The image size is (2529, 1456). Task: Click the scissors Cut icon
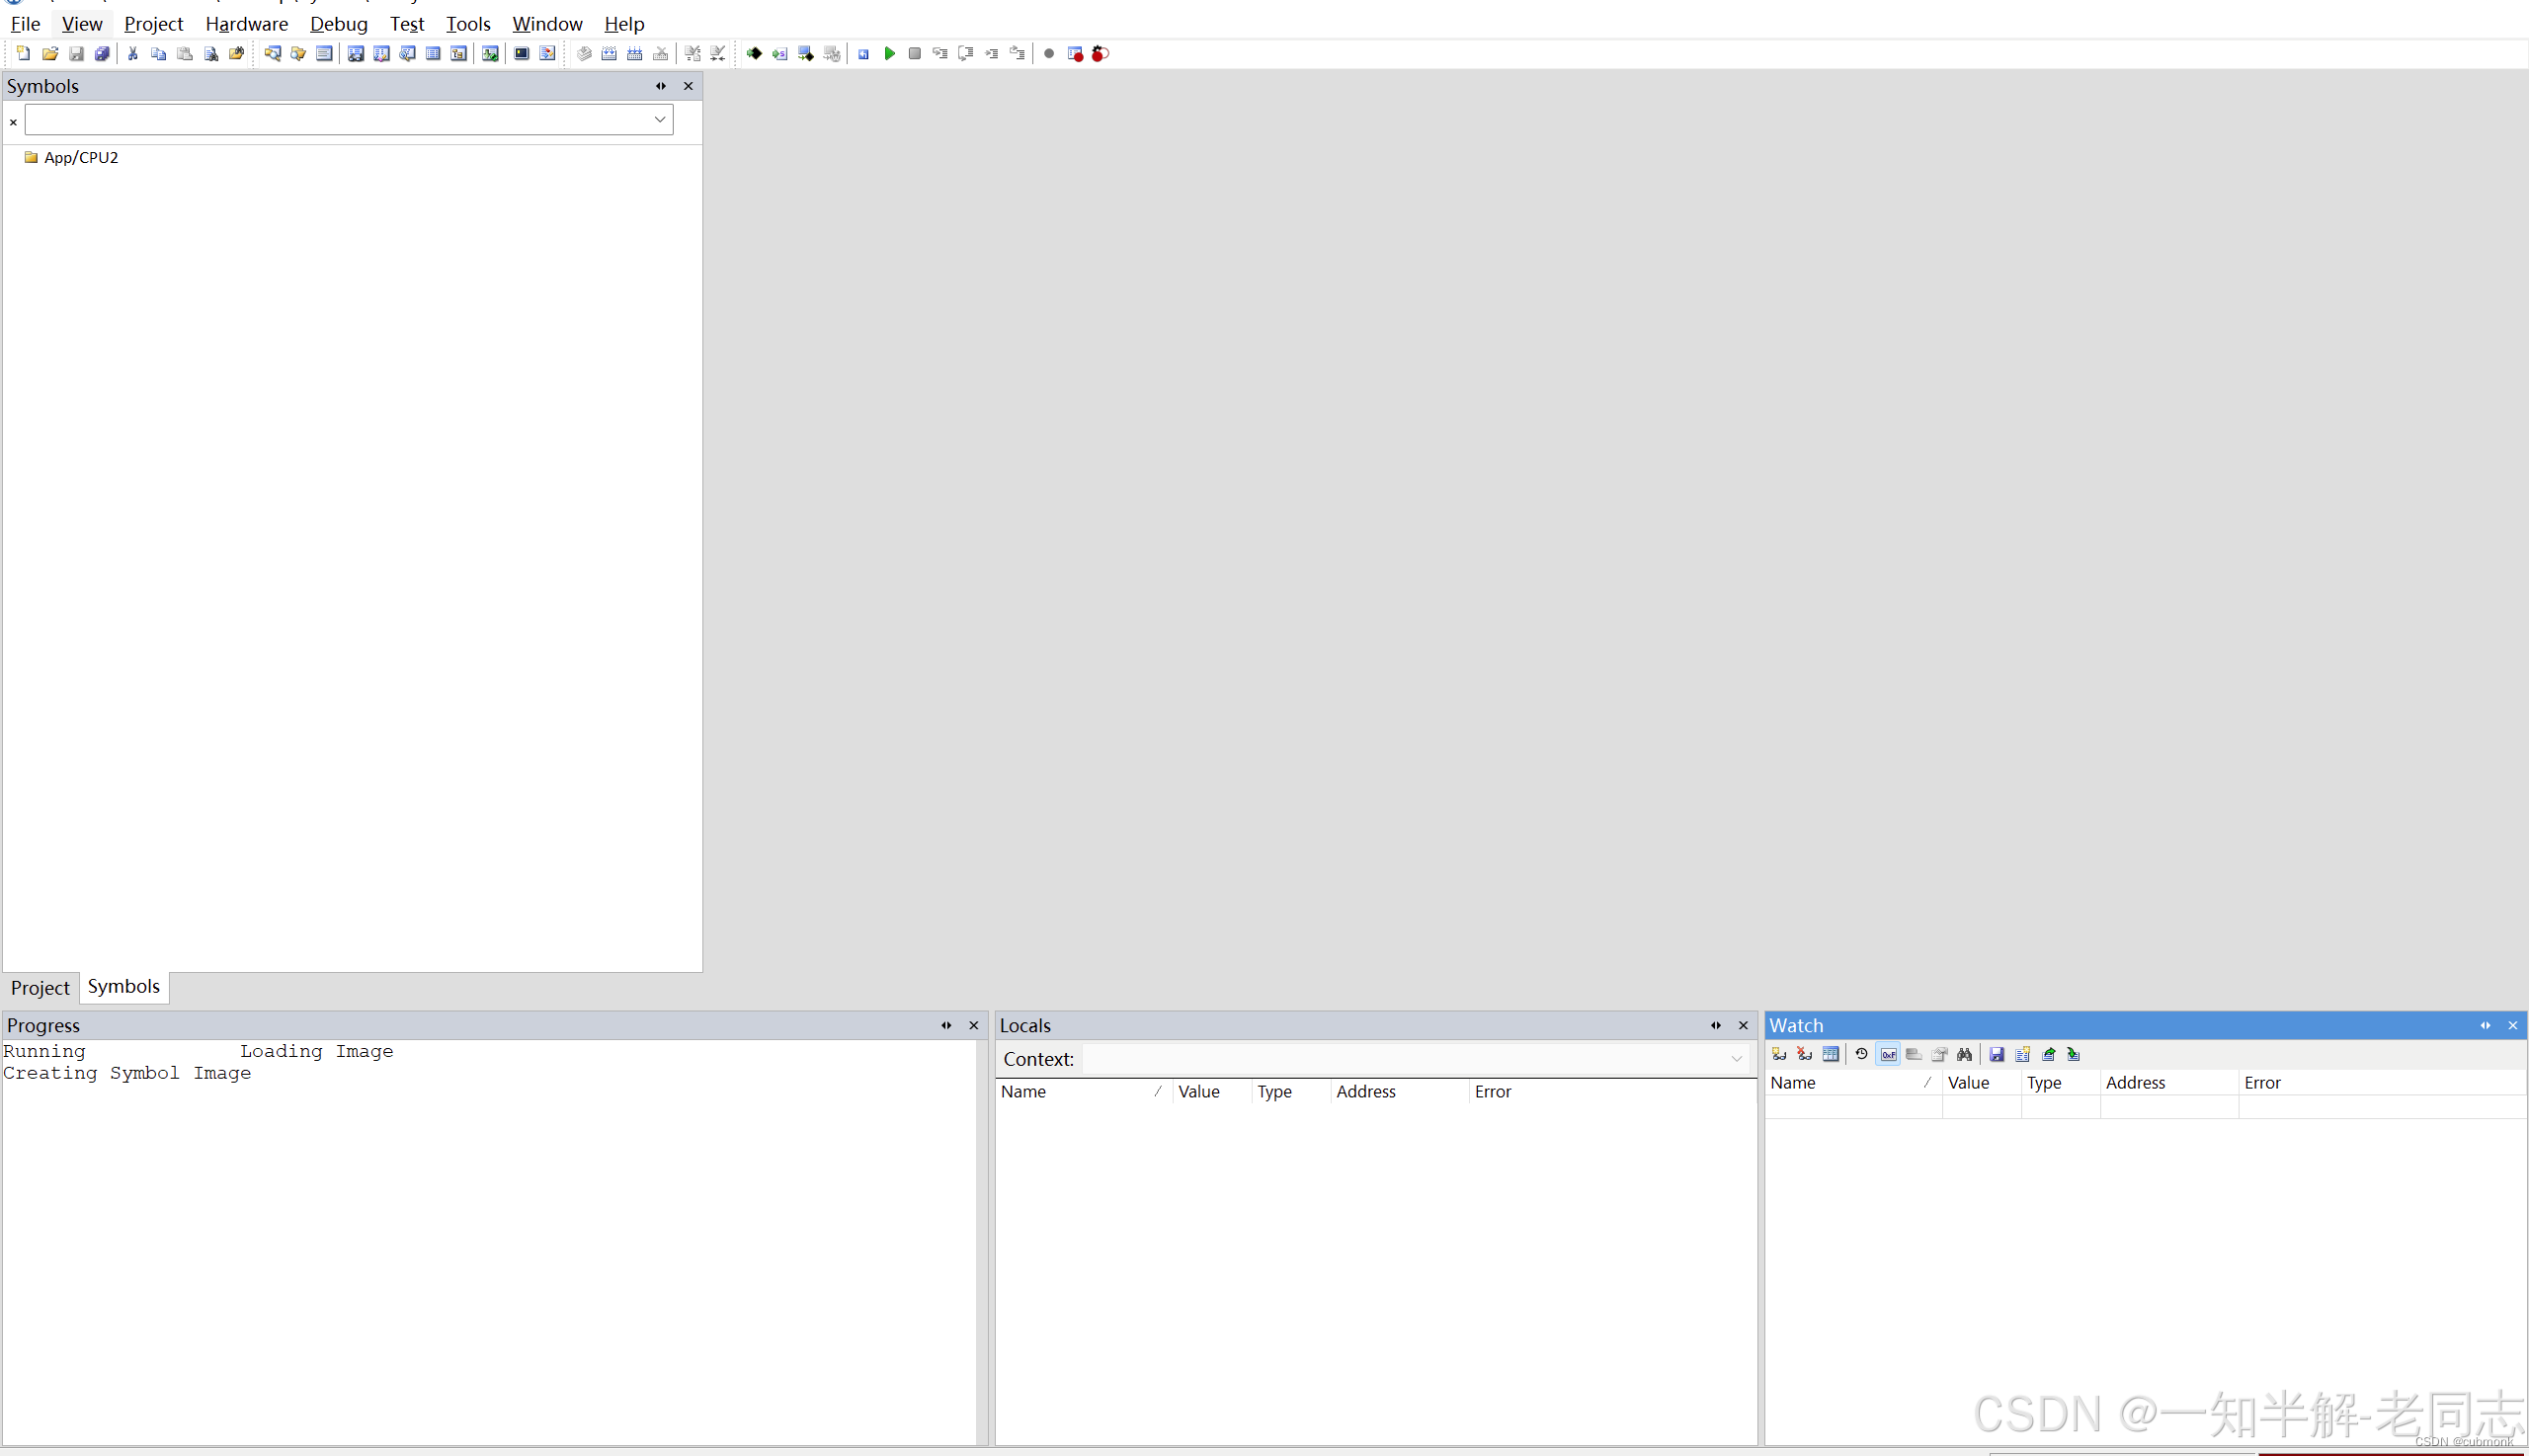pyautogui.click(x=132, y=54)
